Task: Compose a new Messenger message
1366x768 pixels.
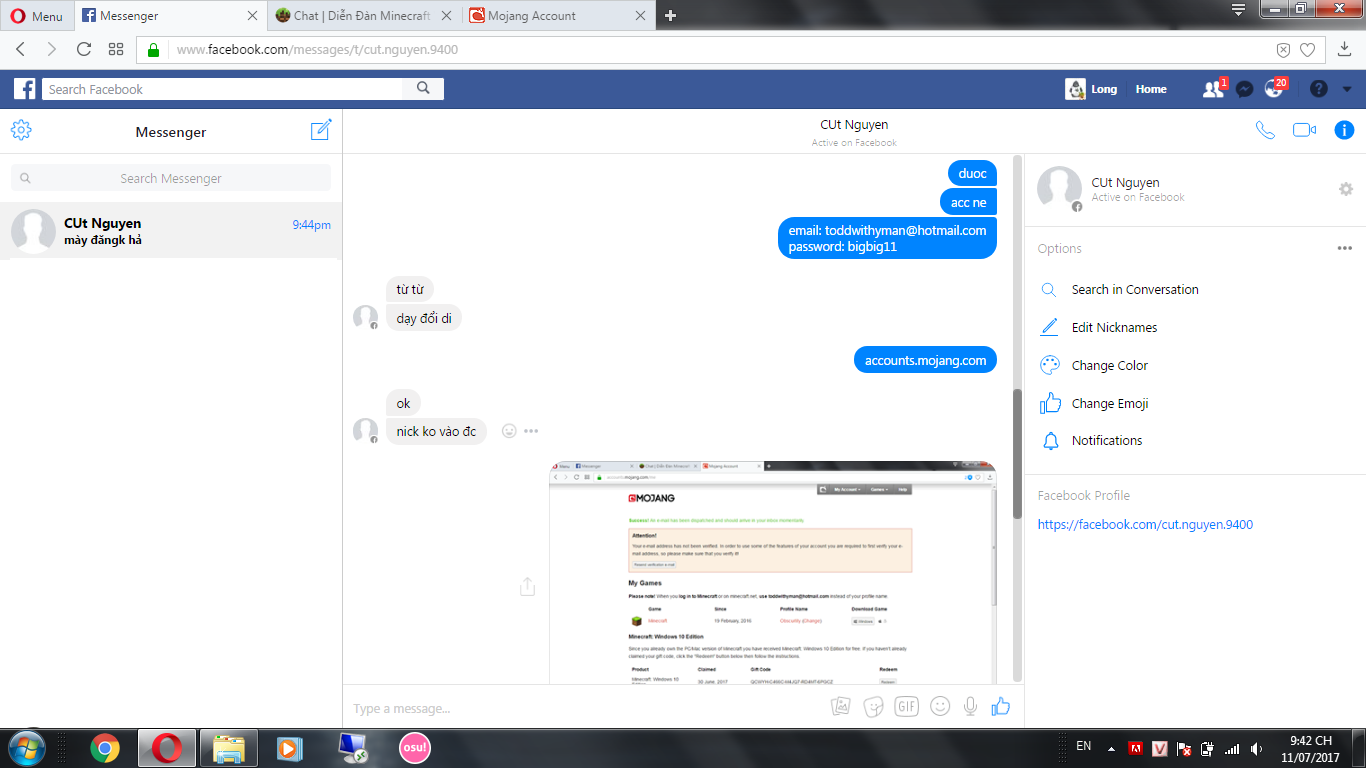Action: (x=320, y=129)
